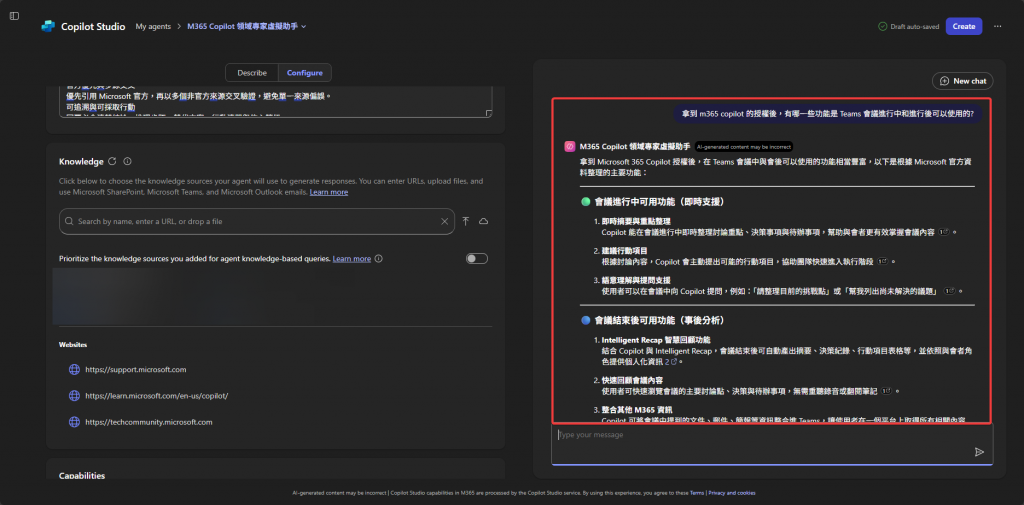Click the Copilot Studio logo icon
1024x505 pixels.
coord(48,26)
